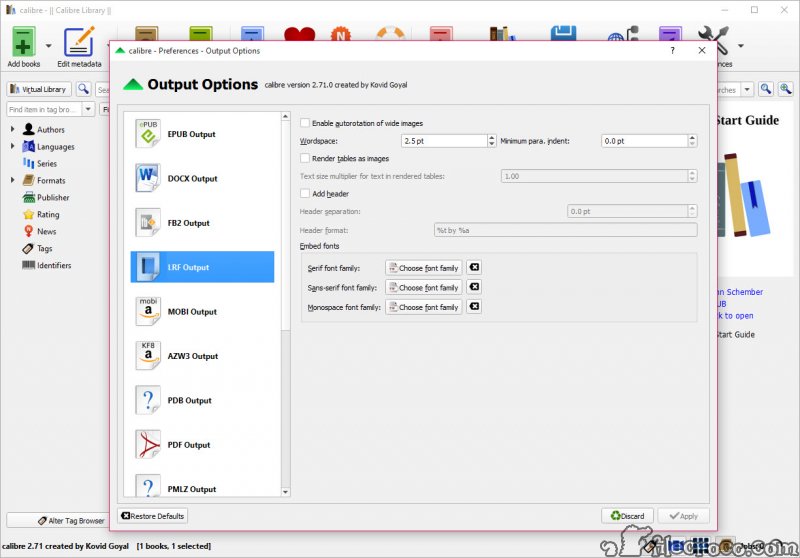Open saved searches dropdown arrow

(747, 89)
